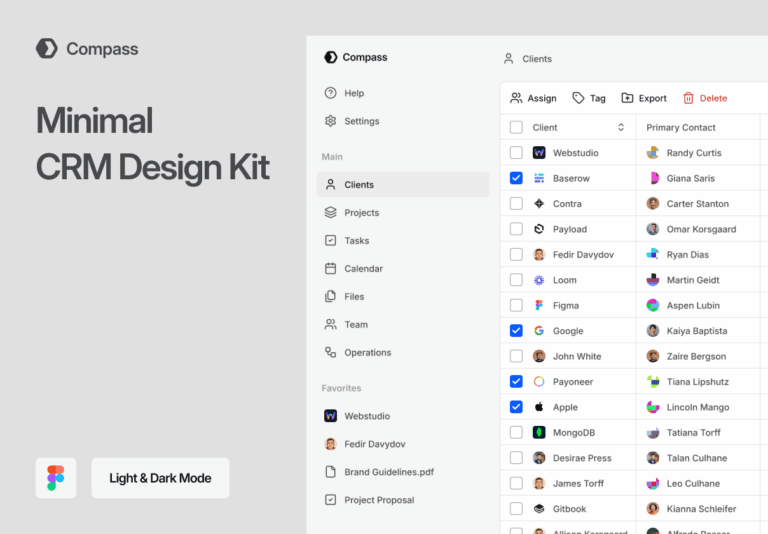Open Brand Guidelines.pdf from Favorites
Viewport: 768px width, 534px height.
point(388,472)
